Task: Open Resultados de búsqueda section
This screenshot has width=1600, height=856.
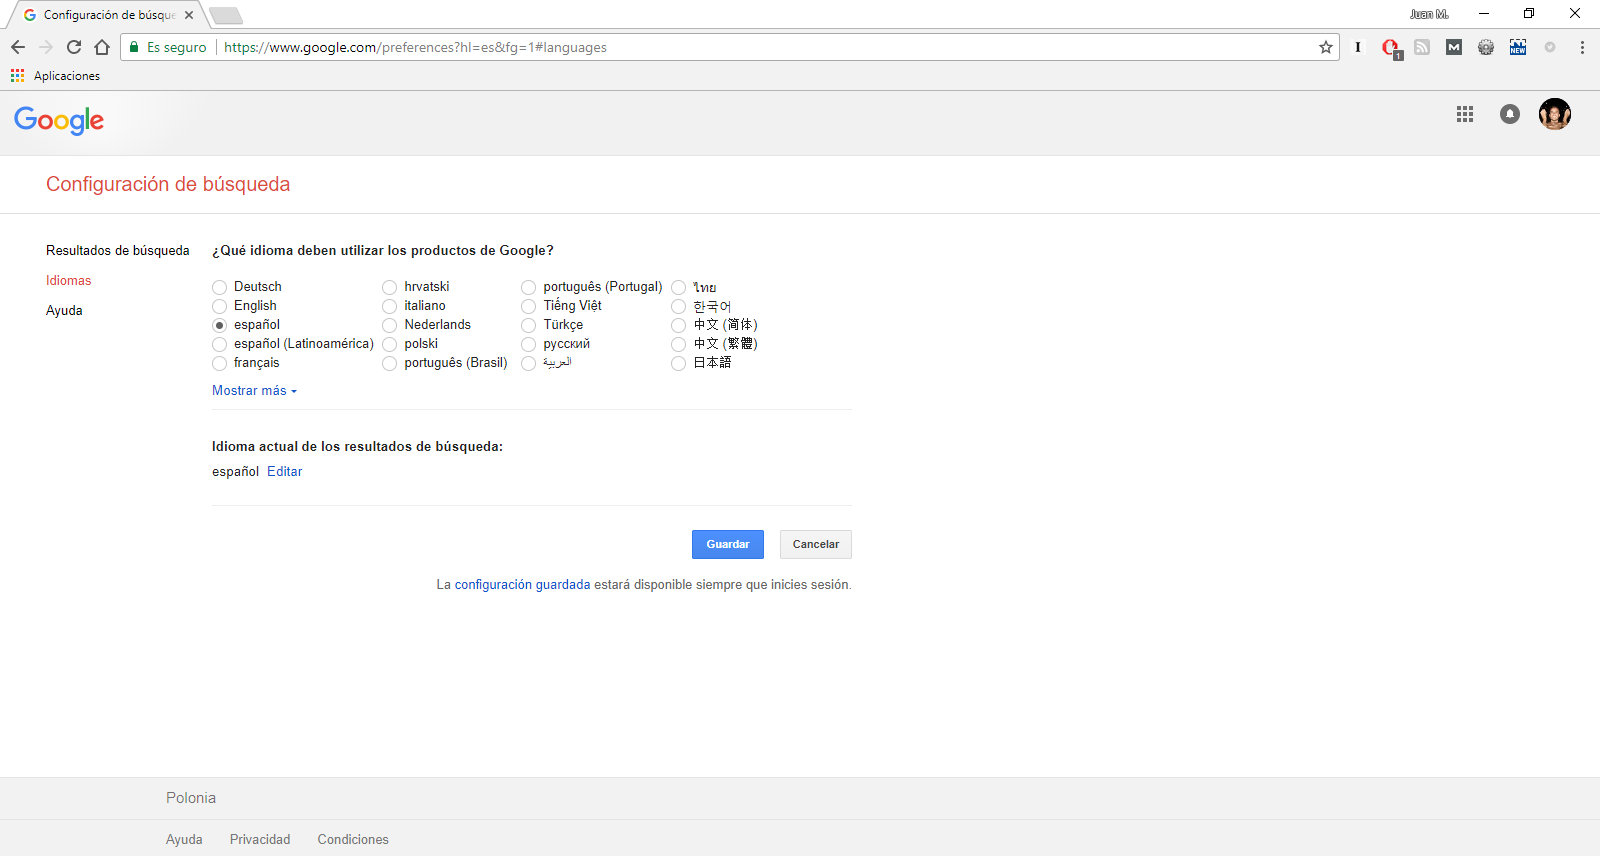Action: coord(118,251)
